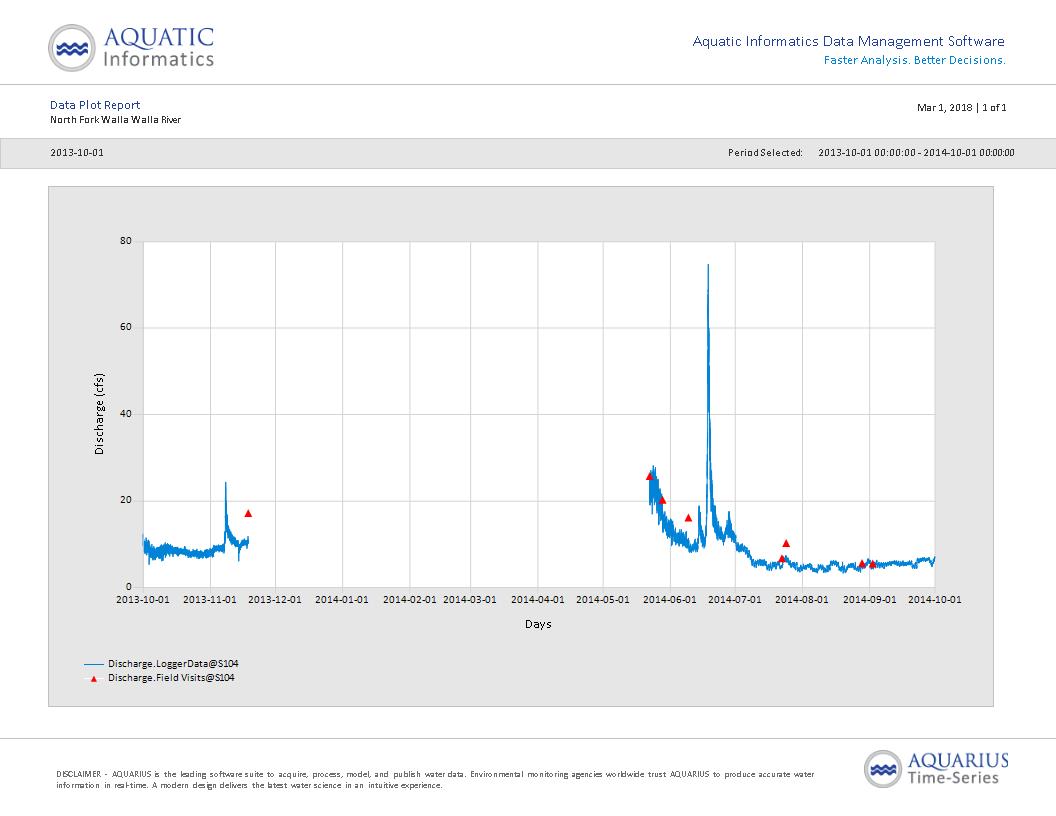Click the x-axis label 2014-03-01
Viewport: 1056px width, 816px height.
(x=470, y=599)
